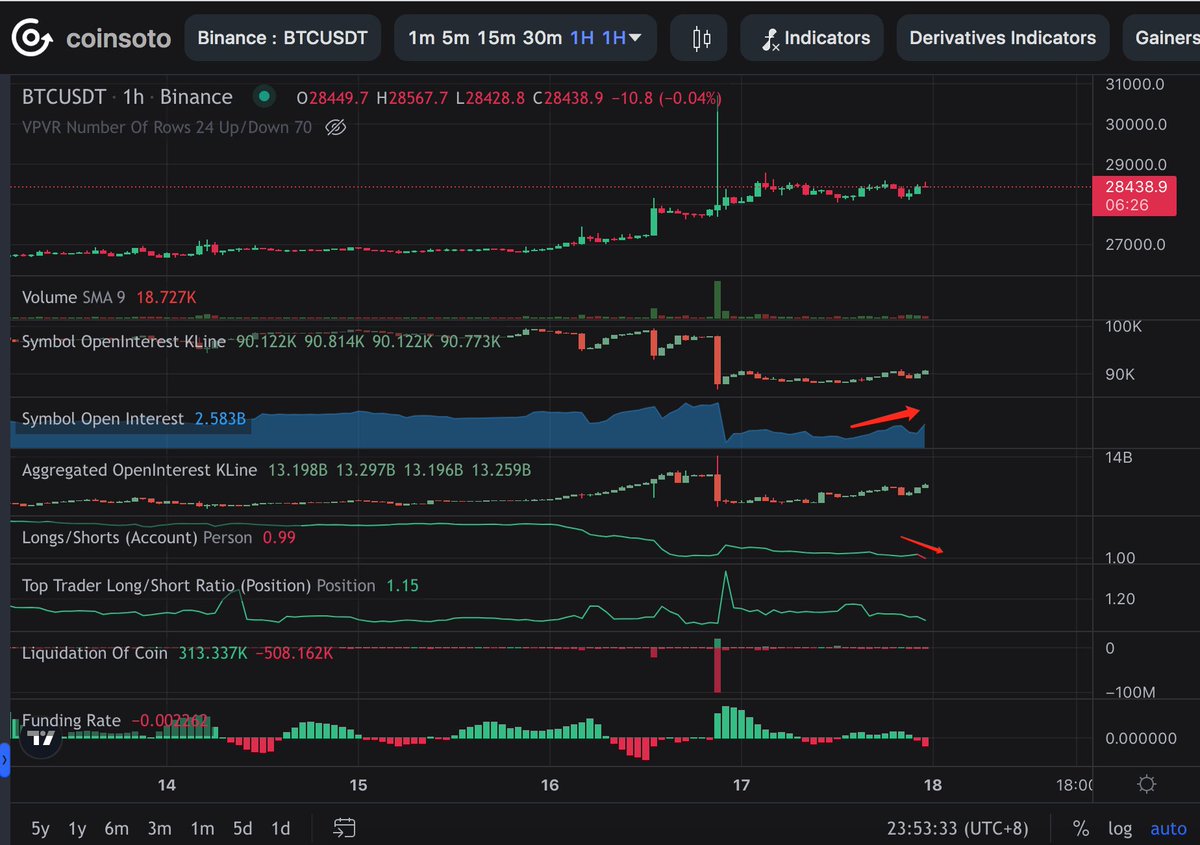Set the range to 1d
This screenshot has height=845, width=1200.
(281, 828)
